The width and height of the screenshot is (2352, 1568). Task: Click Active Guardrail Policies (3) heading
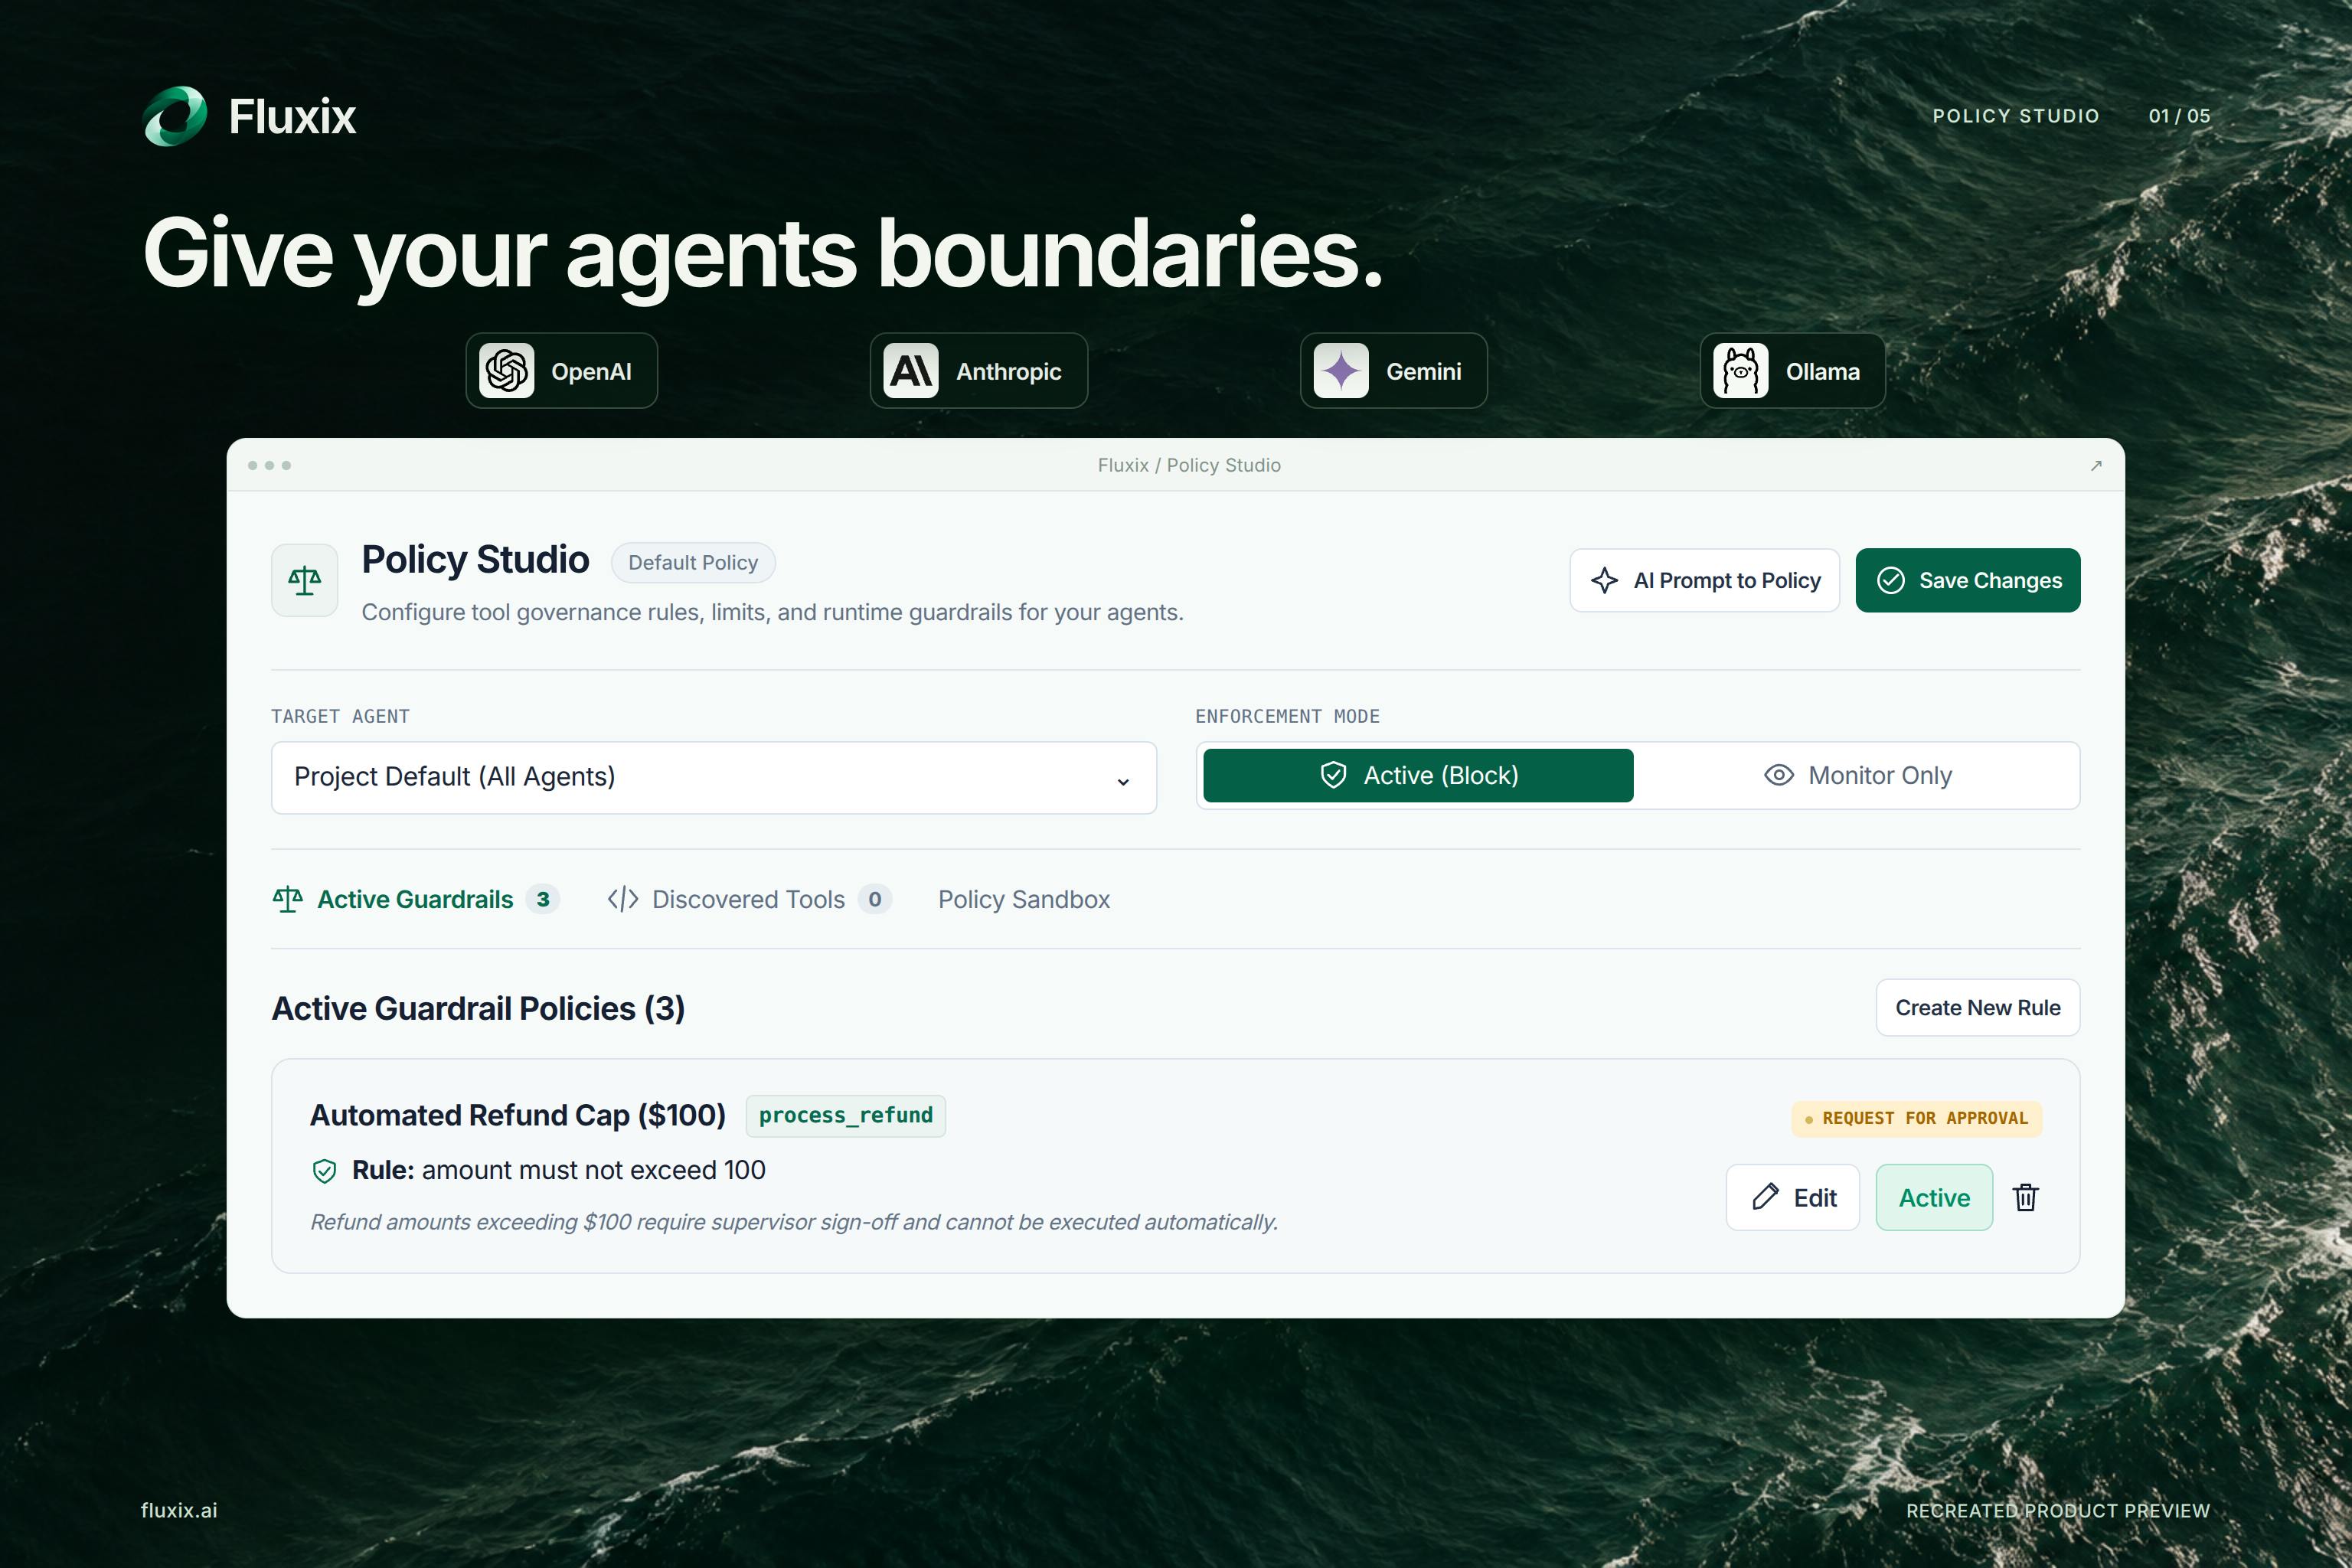478,1008
